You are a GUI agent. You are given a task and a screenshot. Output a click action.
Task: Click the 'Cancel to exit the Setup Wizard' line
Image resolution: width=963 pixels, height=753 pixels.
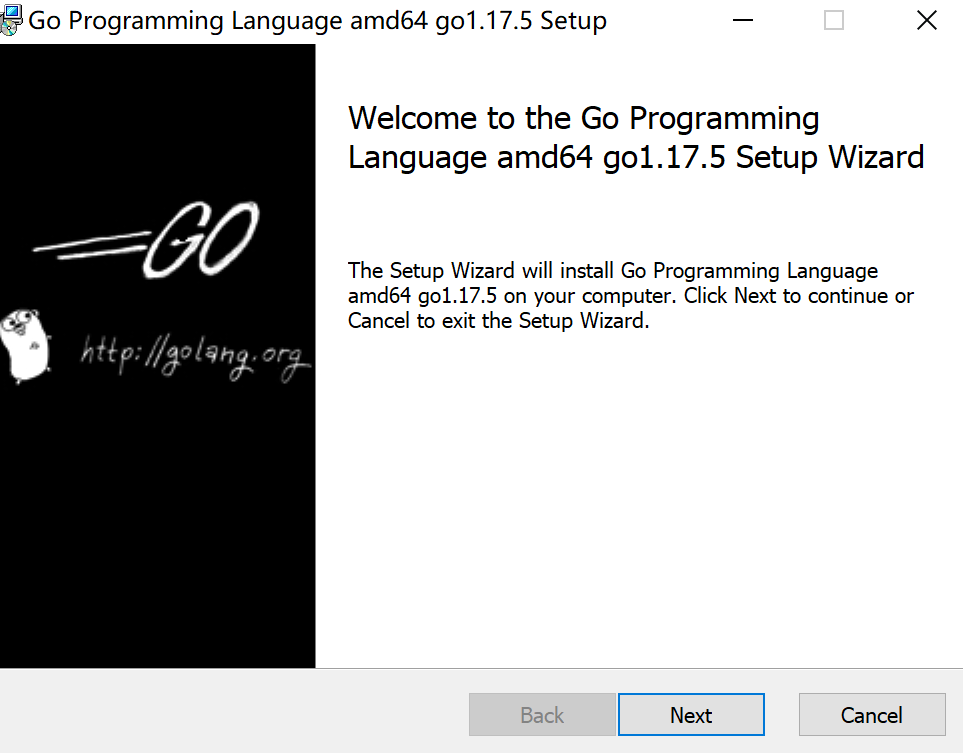click(498, 321)
